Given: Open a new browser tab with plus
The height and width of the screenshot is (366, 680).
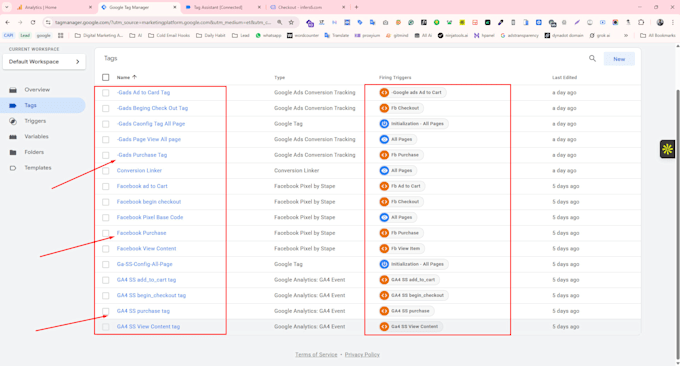Looking at the screenshot, I should [356, 7].
